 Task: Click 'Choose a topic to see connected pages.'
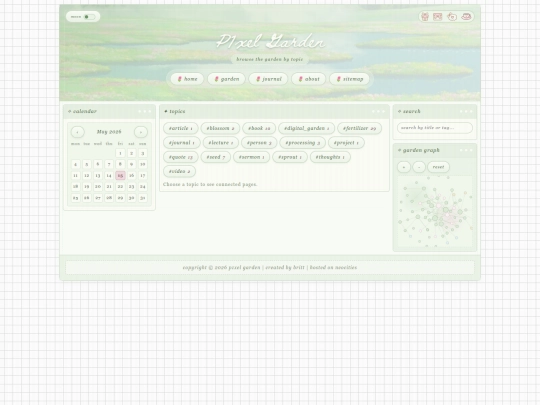(210, 185)
